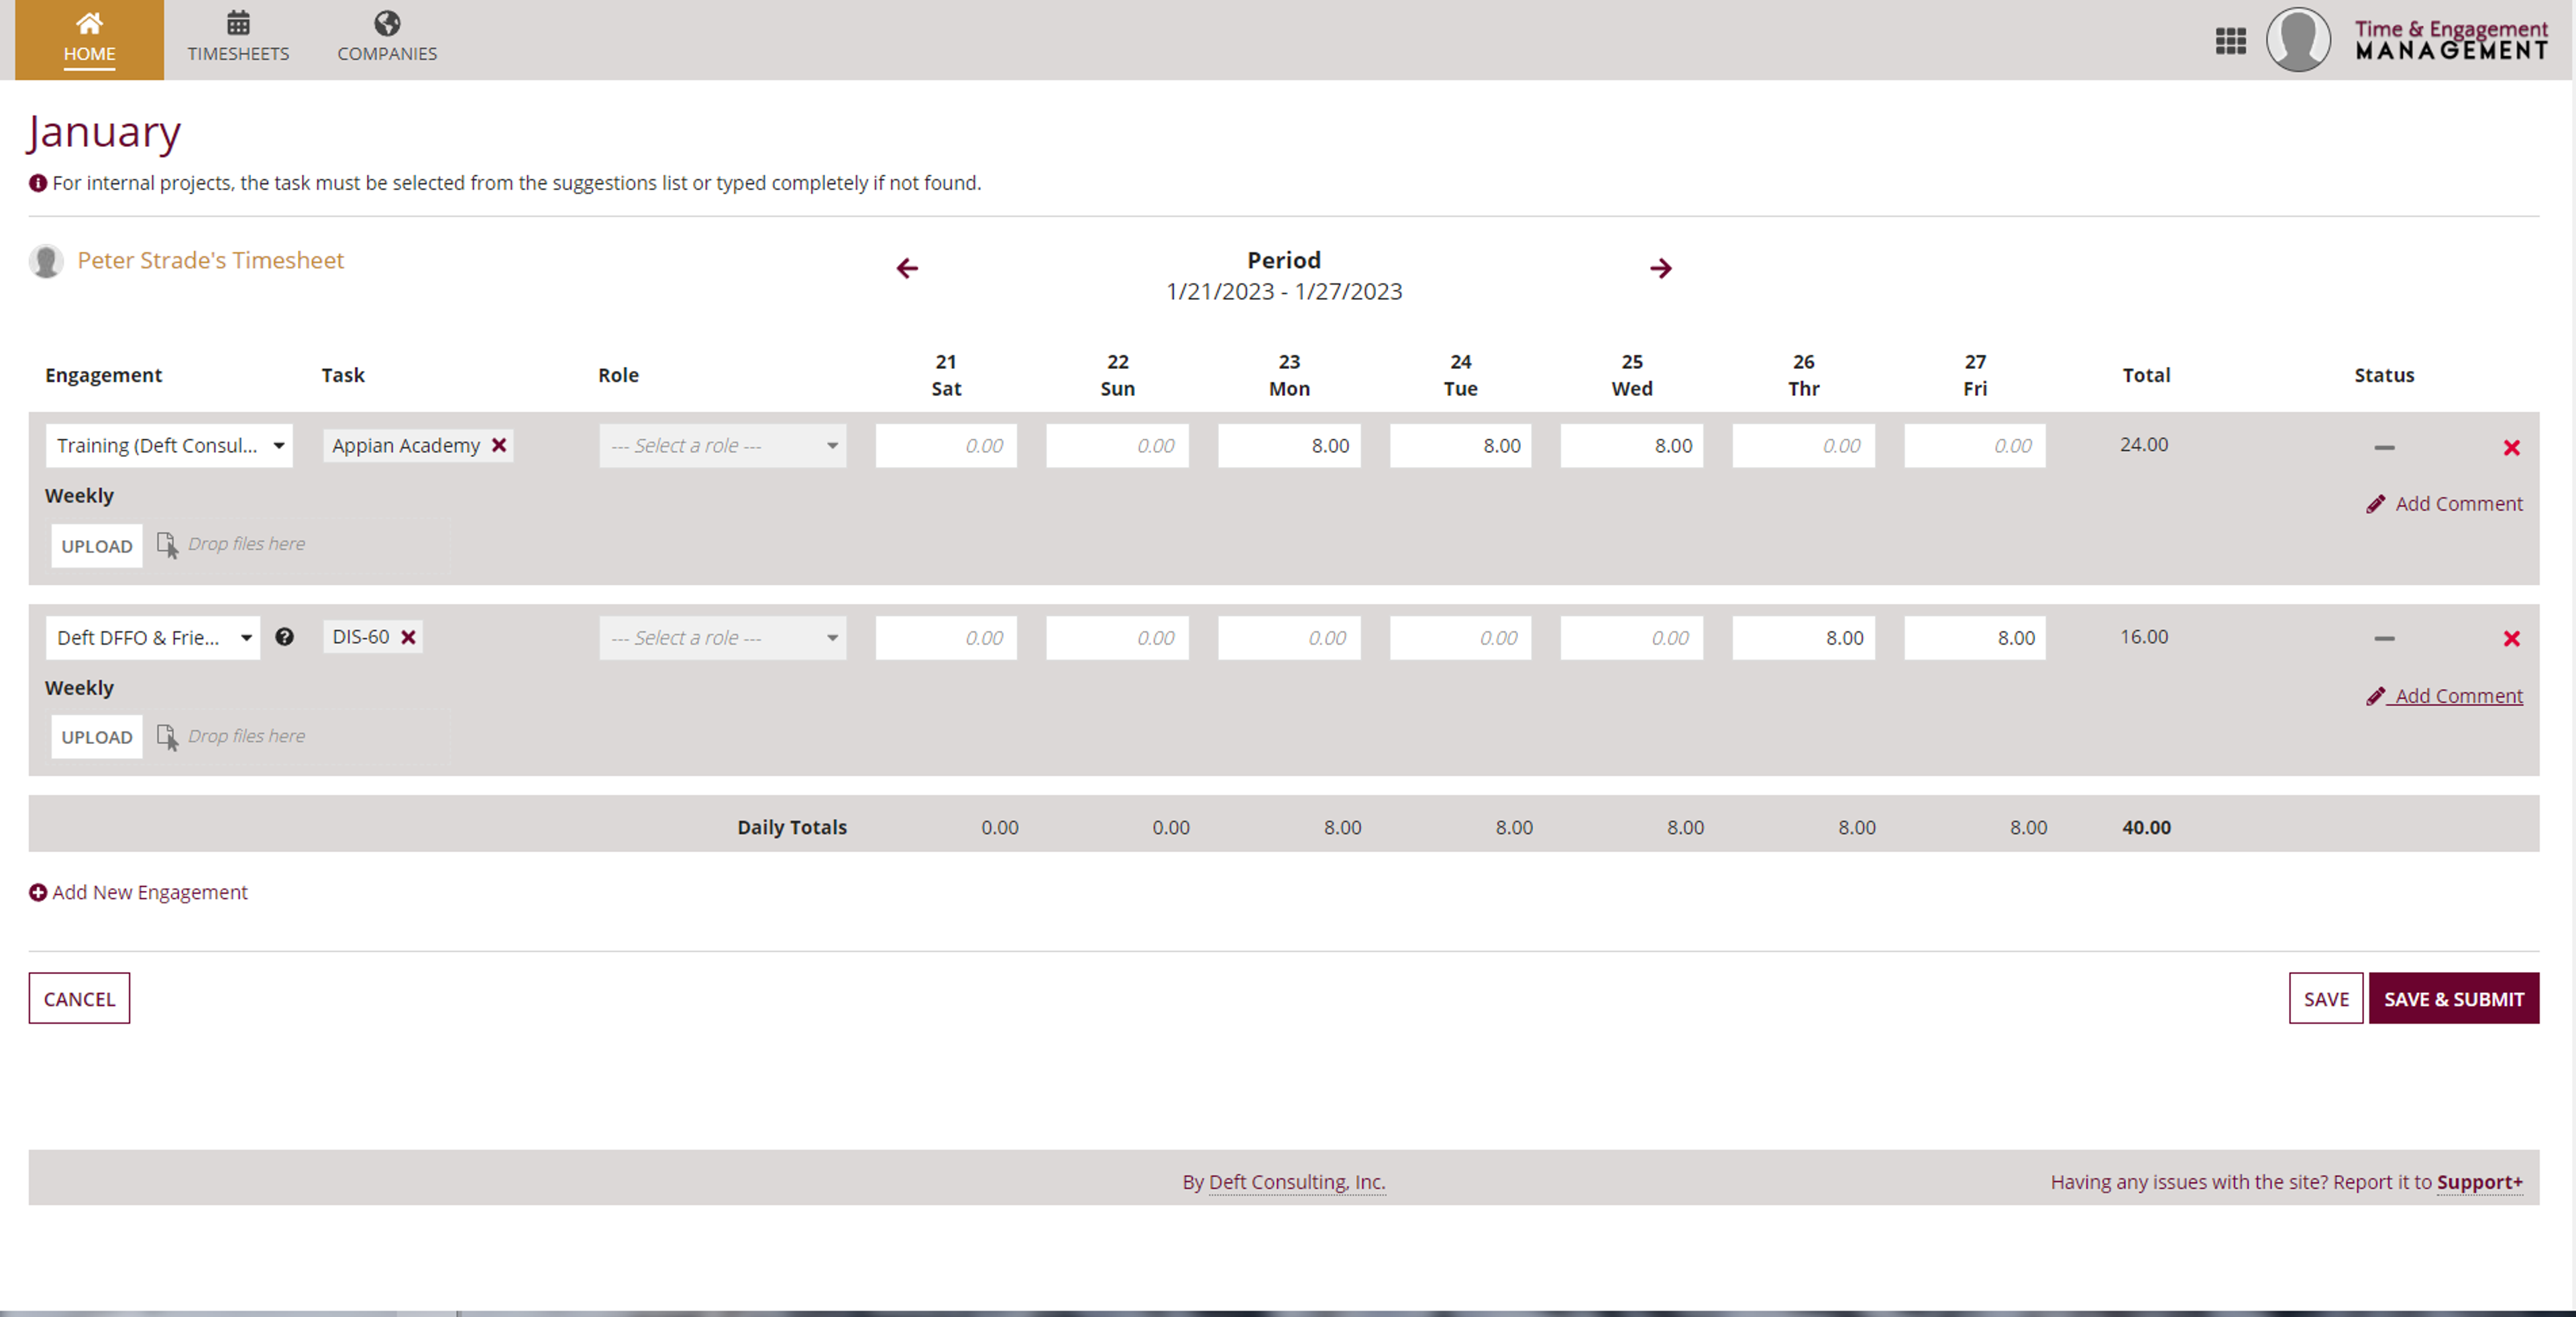Edit Monday 23 hours for Deft DFFO row
Screen dimensions: 2576x1317
1289,637
